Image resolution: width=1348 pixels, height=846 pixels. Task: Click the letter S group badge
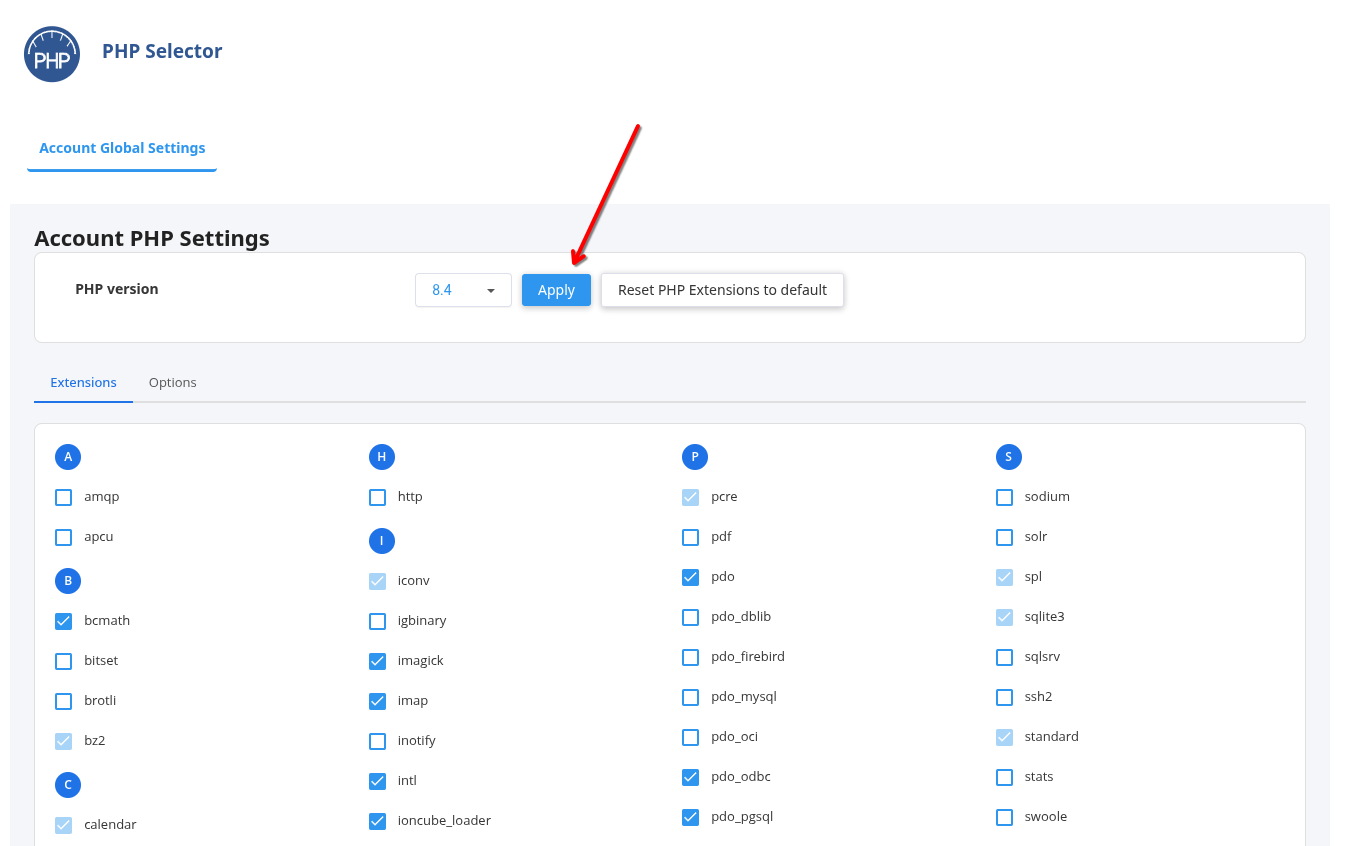click(x=1009, y=457)
